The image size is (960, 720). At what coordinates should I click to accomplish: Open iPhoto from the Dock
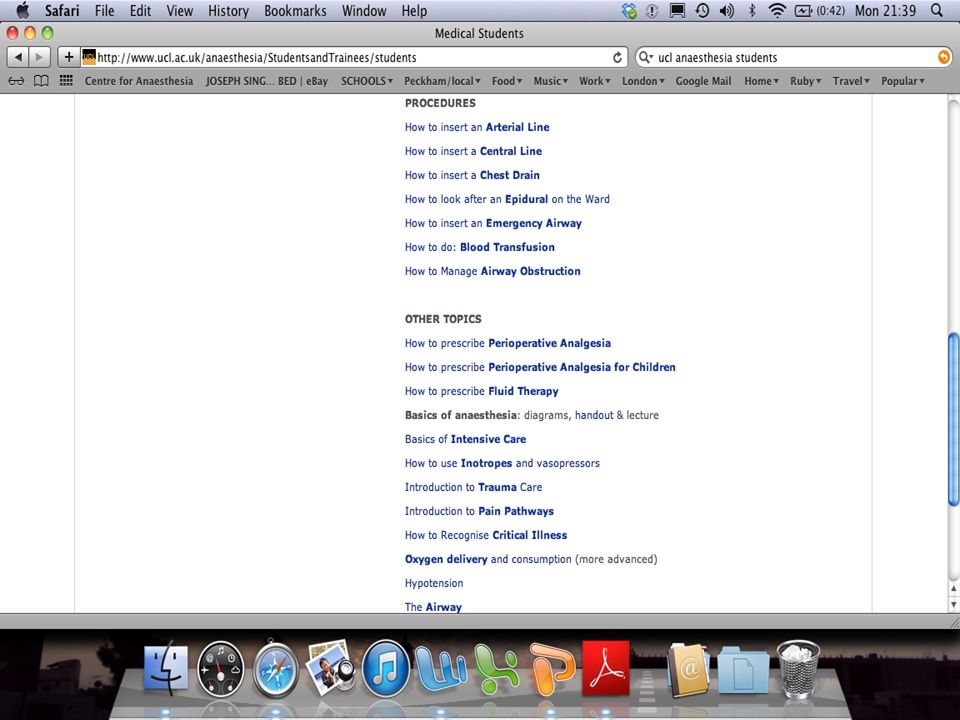coord(331,668)
